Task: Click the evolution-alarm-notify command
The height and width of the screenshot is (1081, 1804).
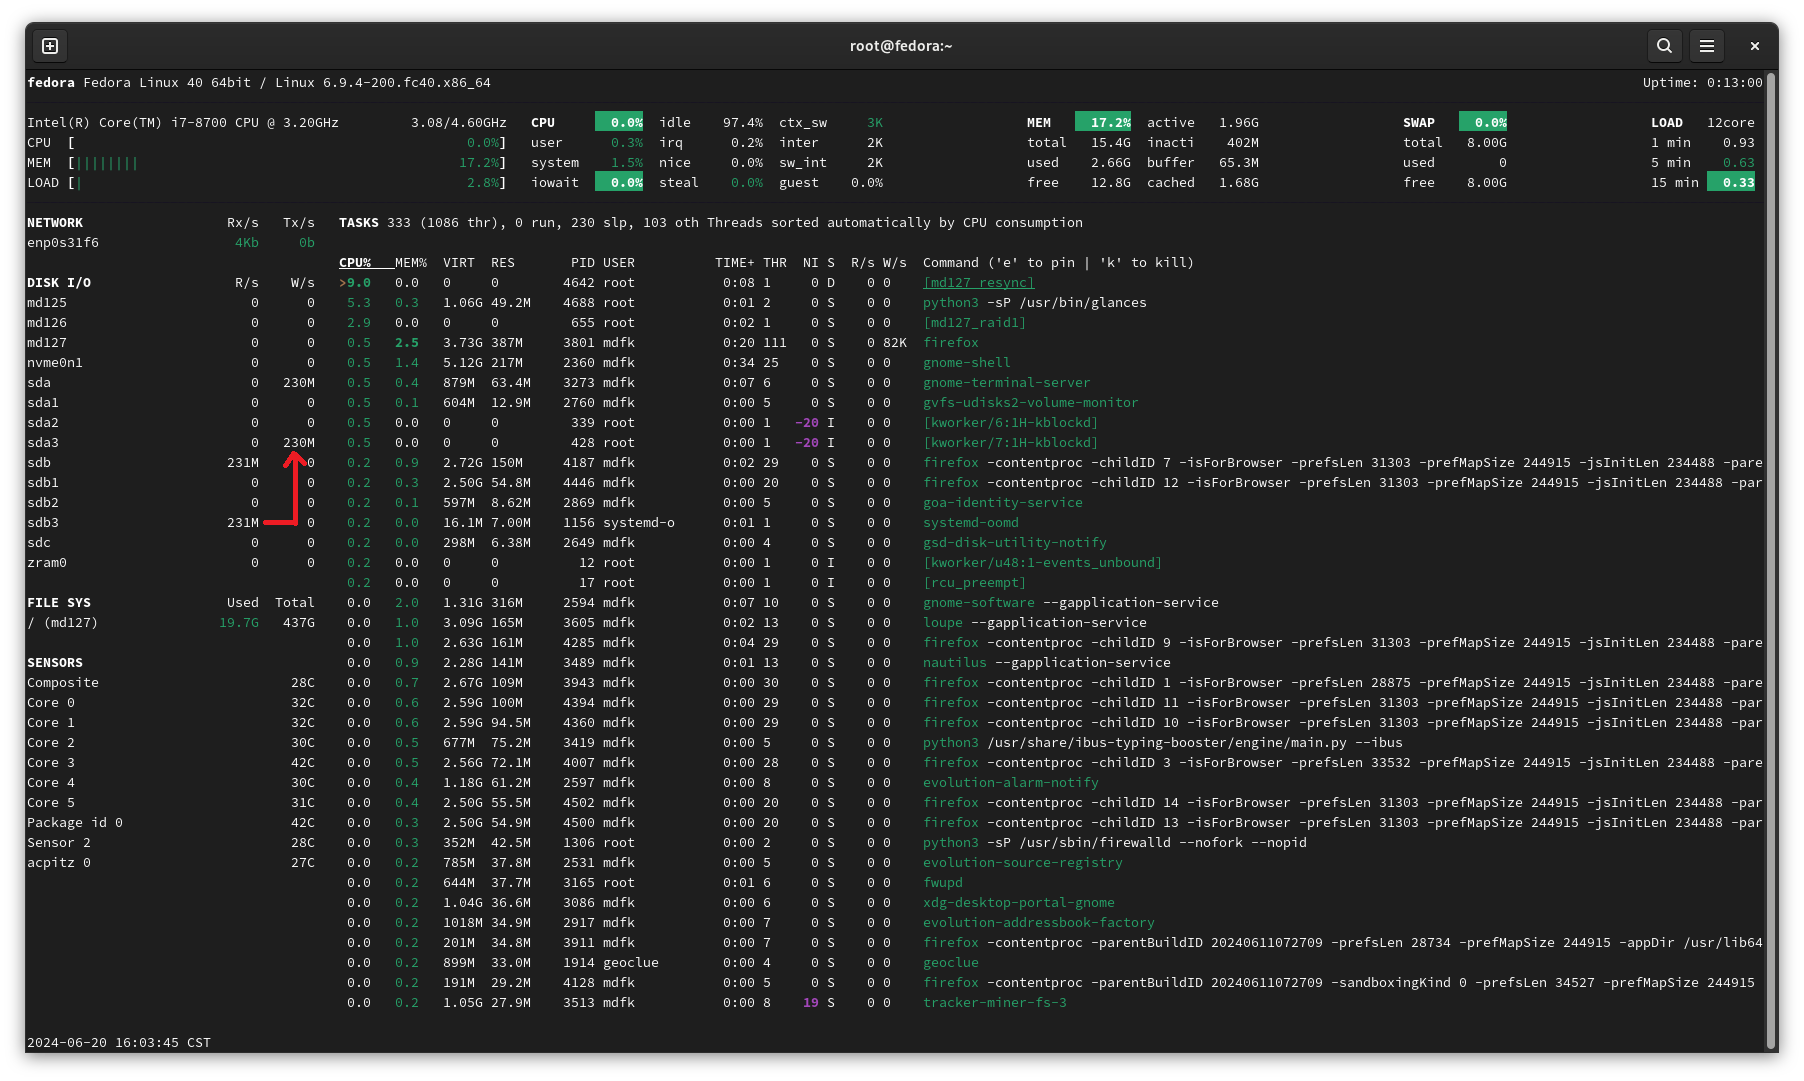Action: pos(1010,783)
